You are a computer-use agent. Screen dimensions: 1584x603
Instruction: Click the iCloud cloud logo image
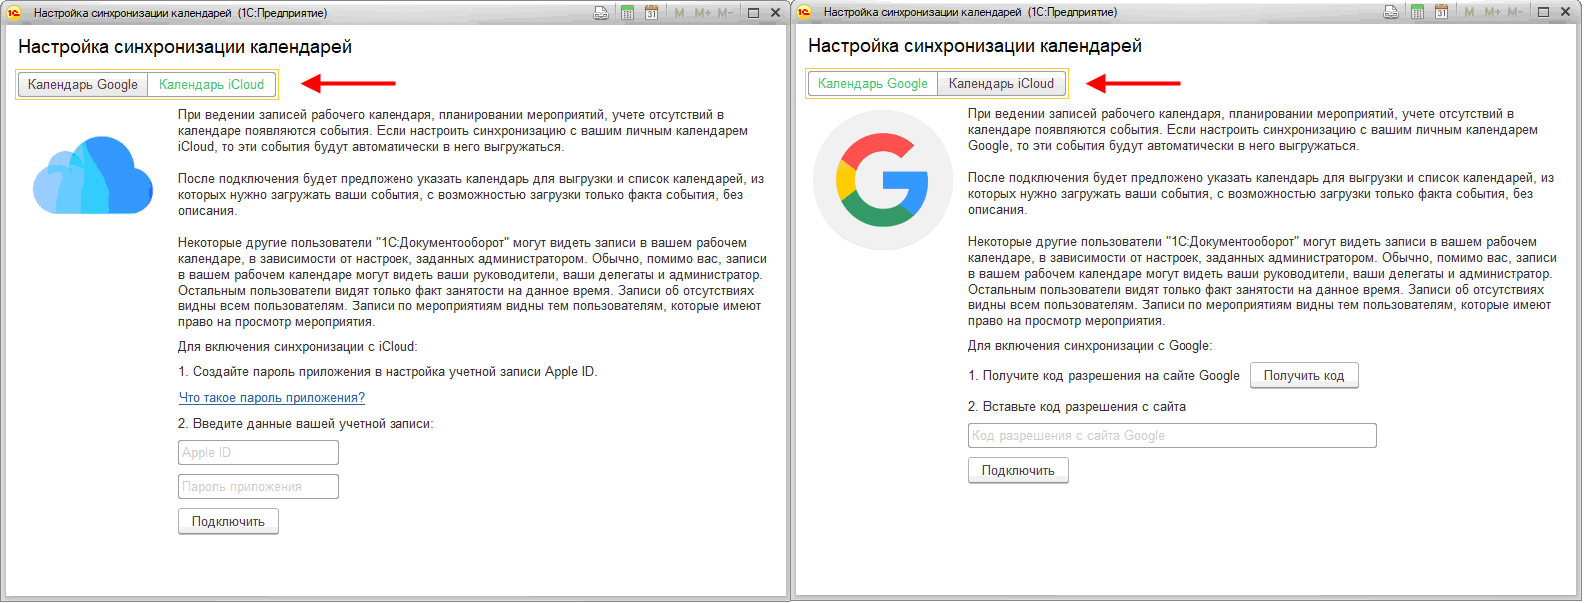tap(93, 175)
